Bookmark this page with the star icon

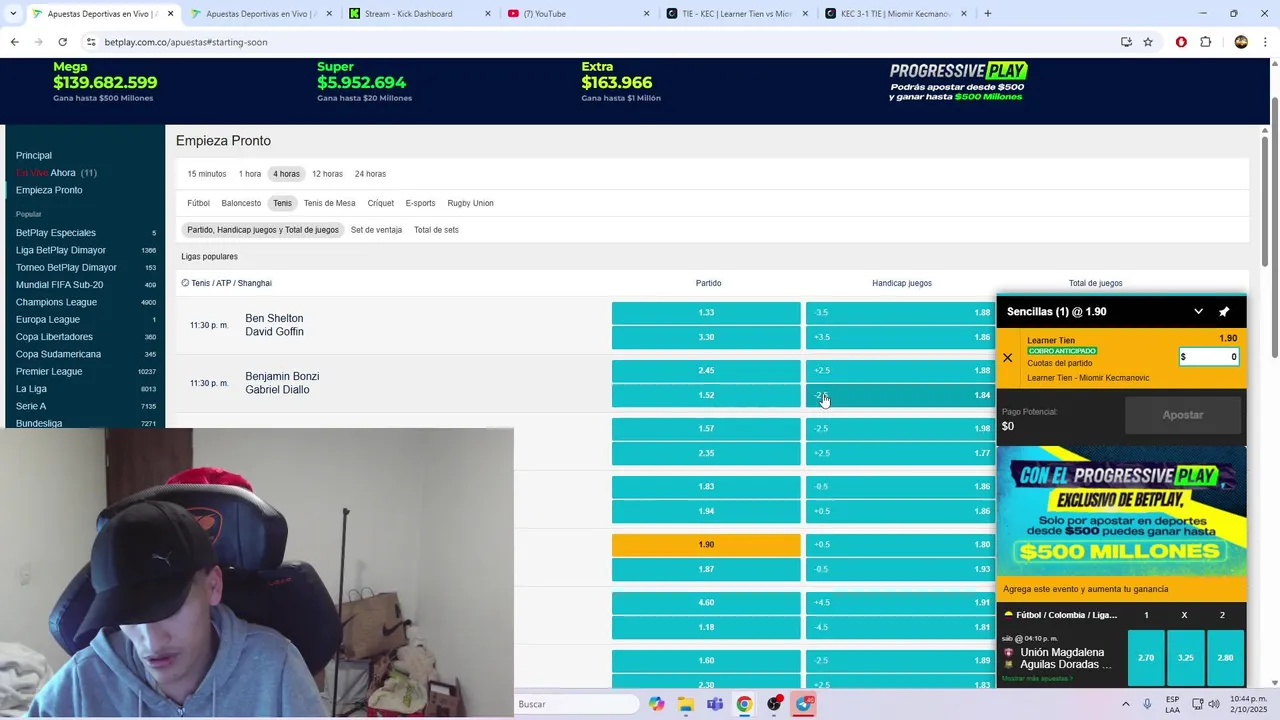[x=1148, y=42]
